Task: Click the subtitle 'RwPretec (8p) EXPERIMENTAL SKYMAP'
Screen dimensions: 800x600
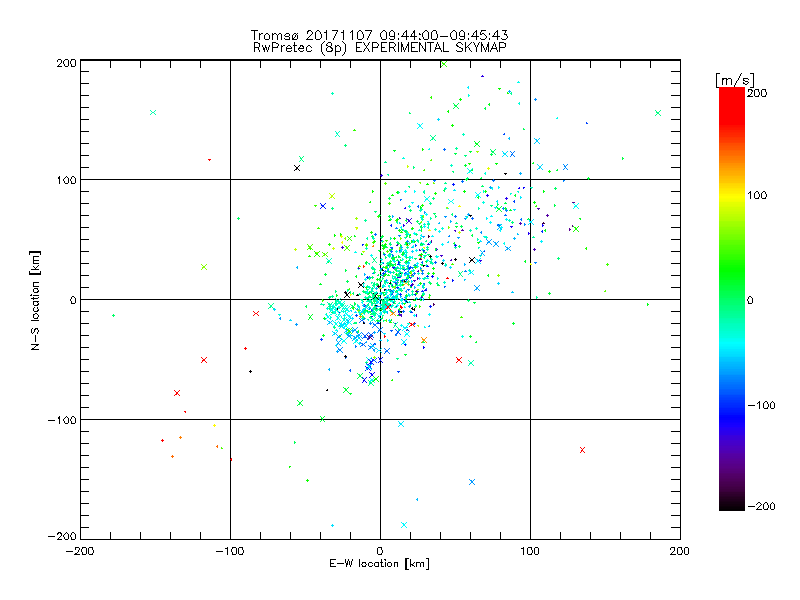Action: [x=380, y=48]
